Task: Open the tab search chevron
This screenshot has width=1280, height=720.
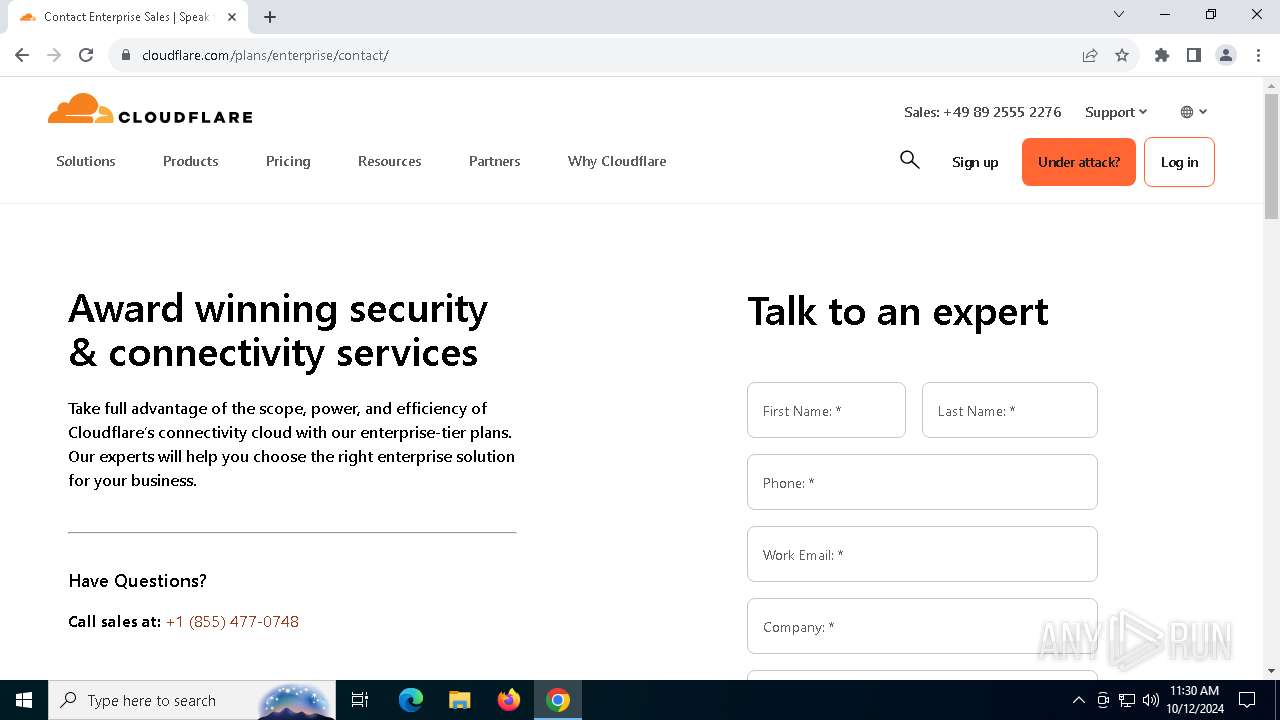Action: coord(1119,15)
